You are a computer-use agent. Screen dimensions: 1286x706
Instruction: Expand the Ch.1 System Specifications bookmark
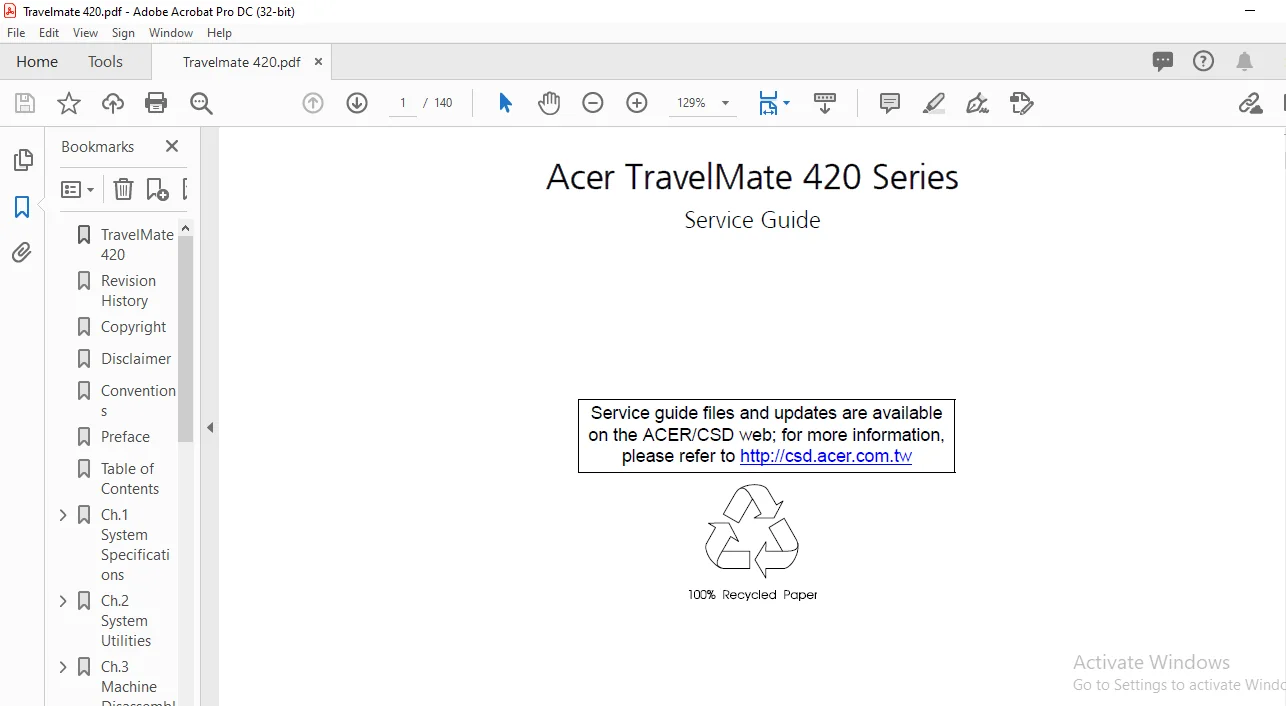click(x=63, y=515)
